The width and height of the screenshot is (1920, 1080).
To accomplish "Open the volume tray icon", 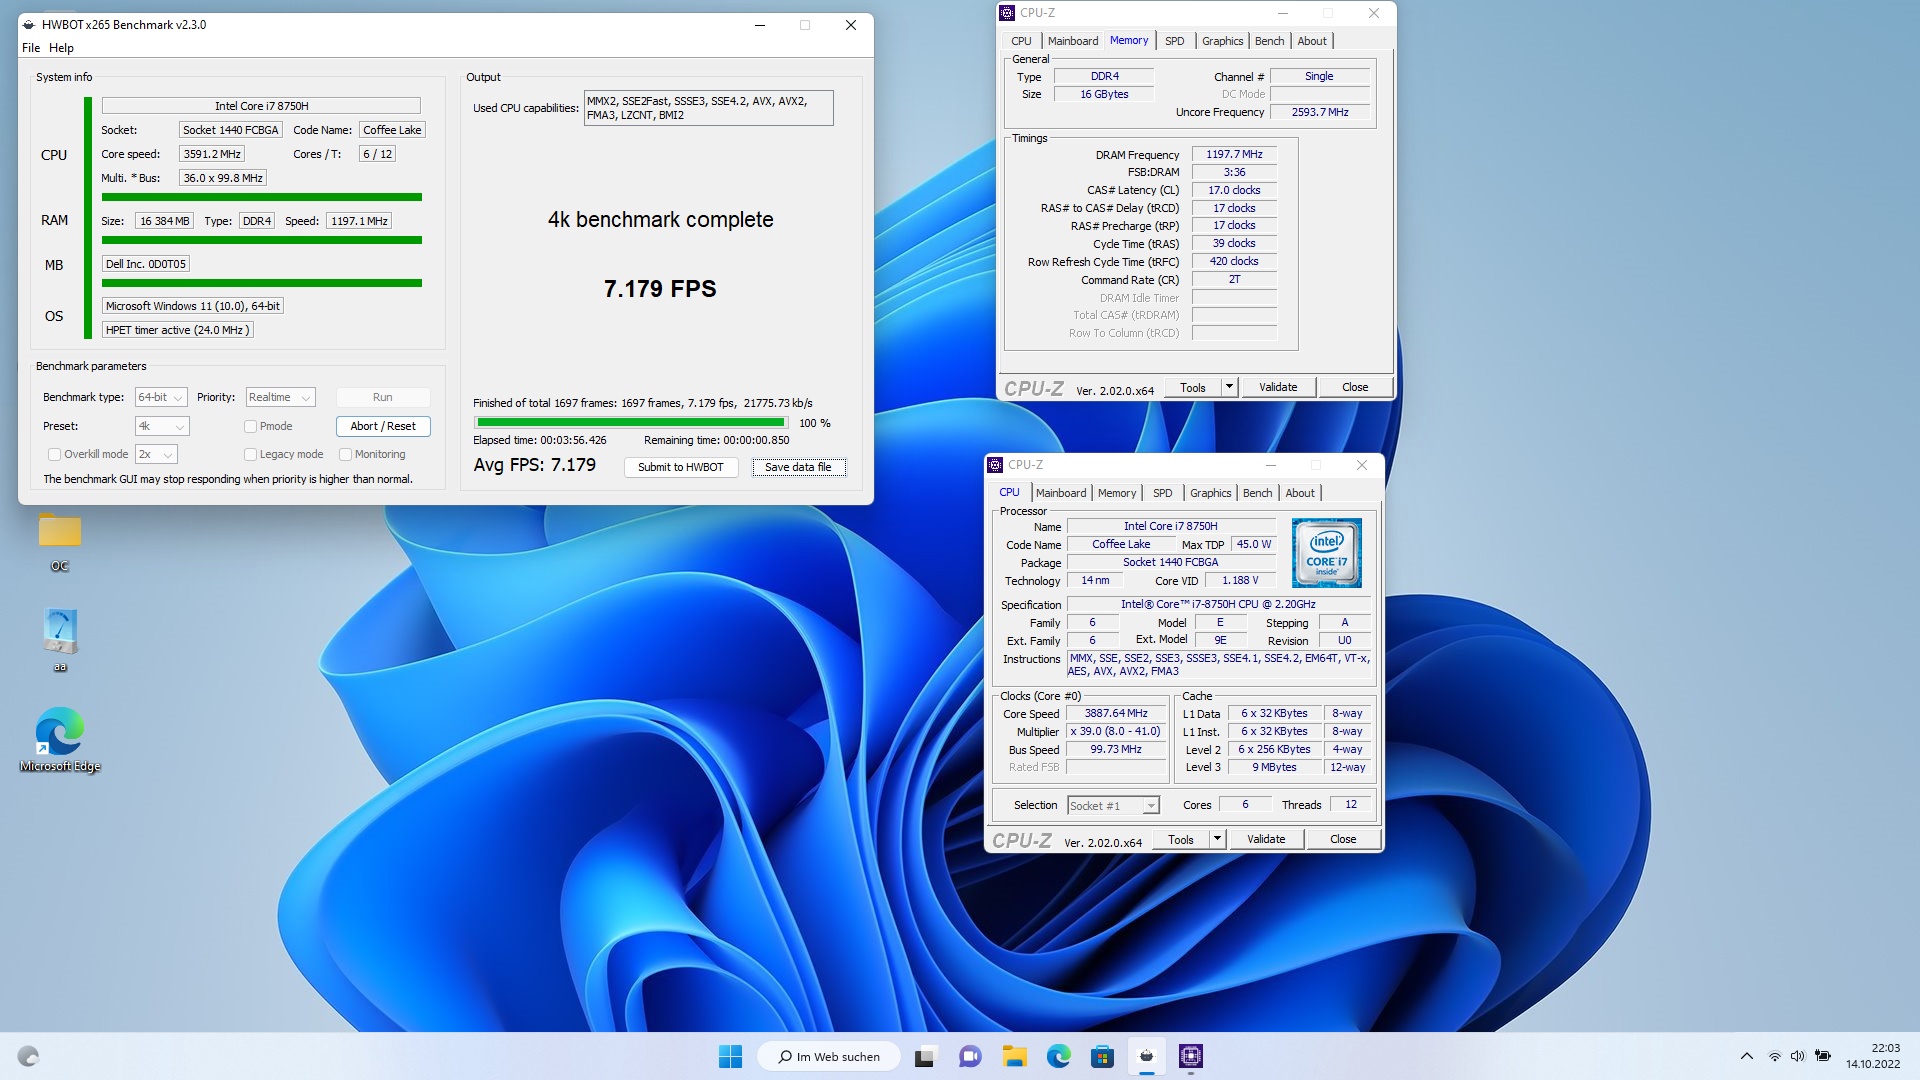I will coord(1797,1056).
